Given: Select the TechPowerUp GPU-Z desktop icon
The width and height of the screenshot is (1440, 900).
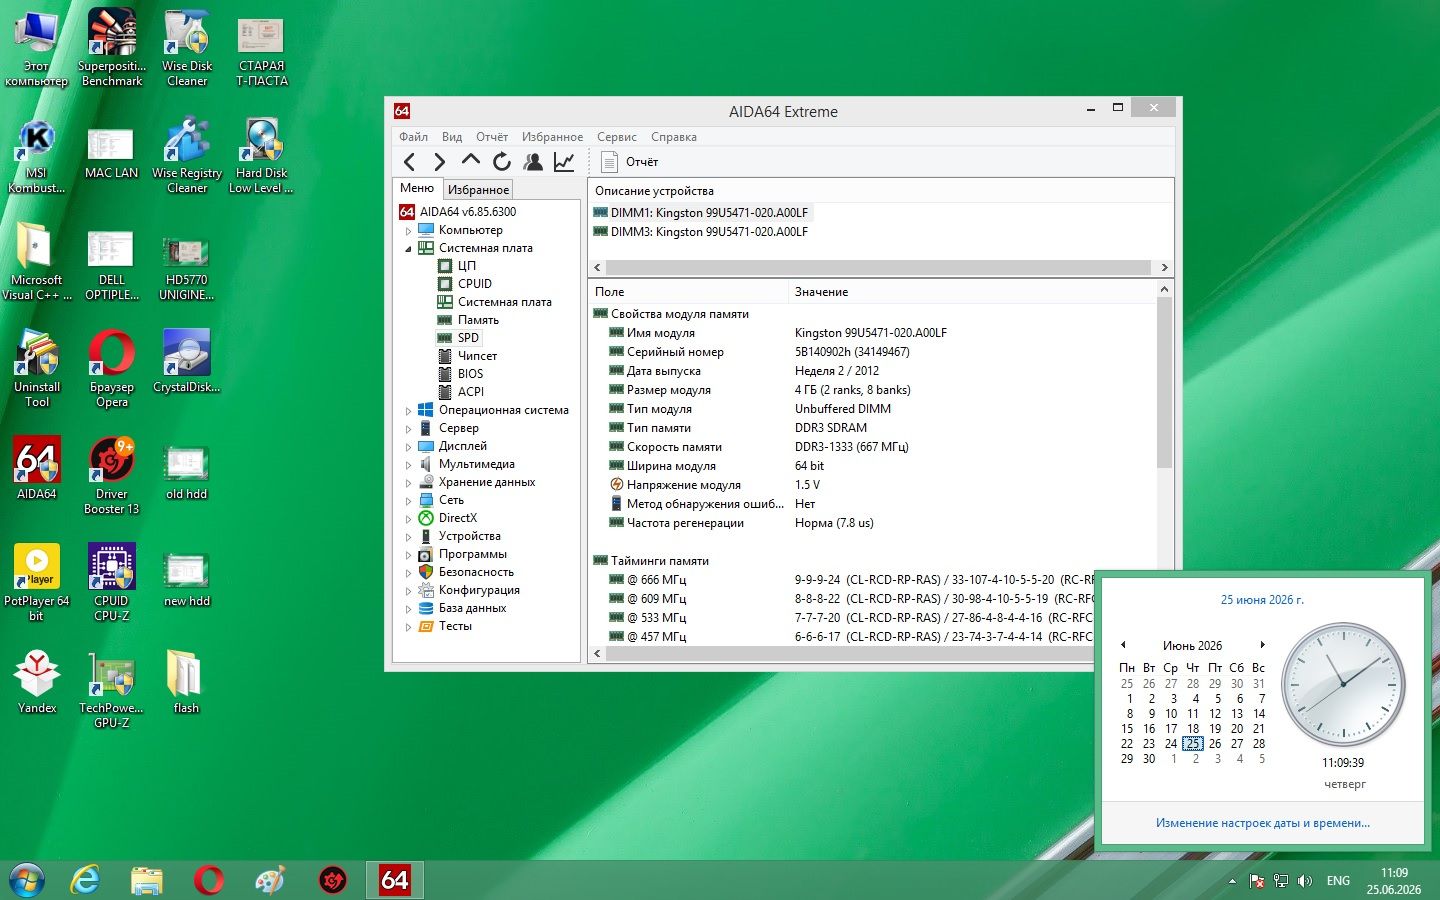Looking at the screenshot, I should 111,689.
